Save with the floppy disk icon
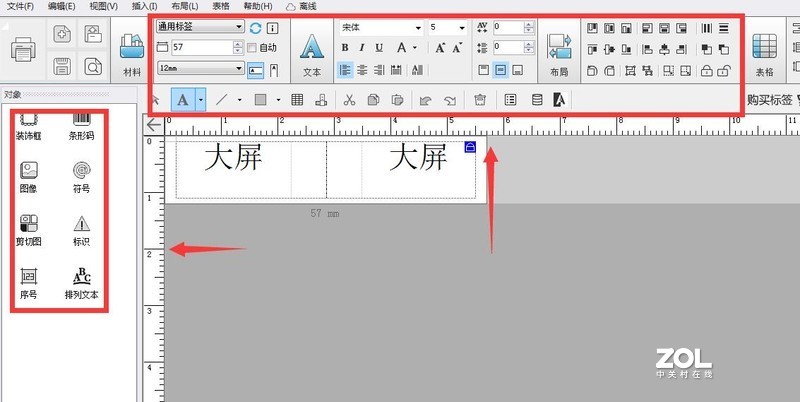 click(x=62, y=66)
